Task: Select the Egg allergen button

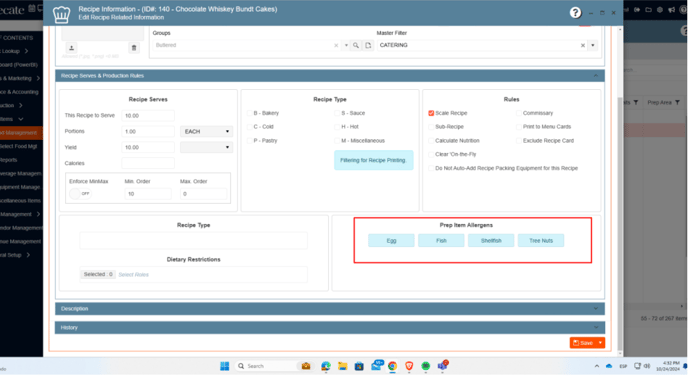Action: [391, 240]
